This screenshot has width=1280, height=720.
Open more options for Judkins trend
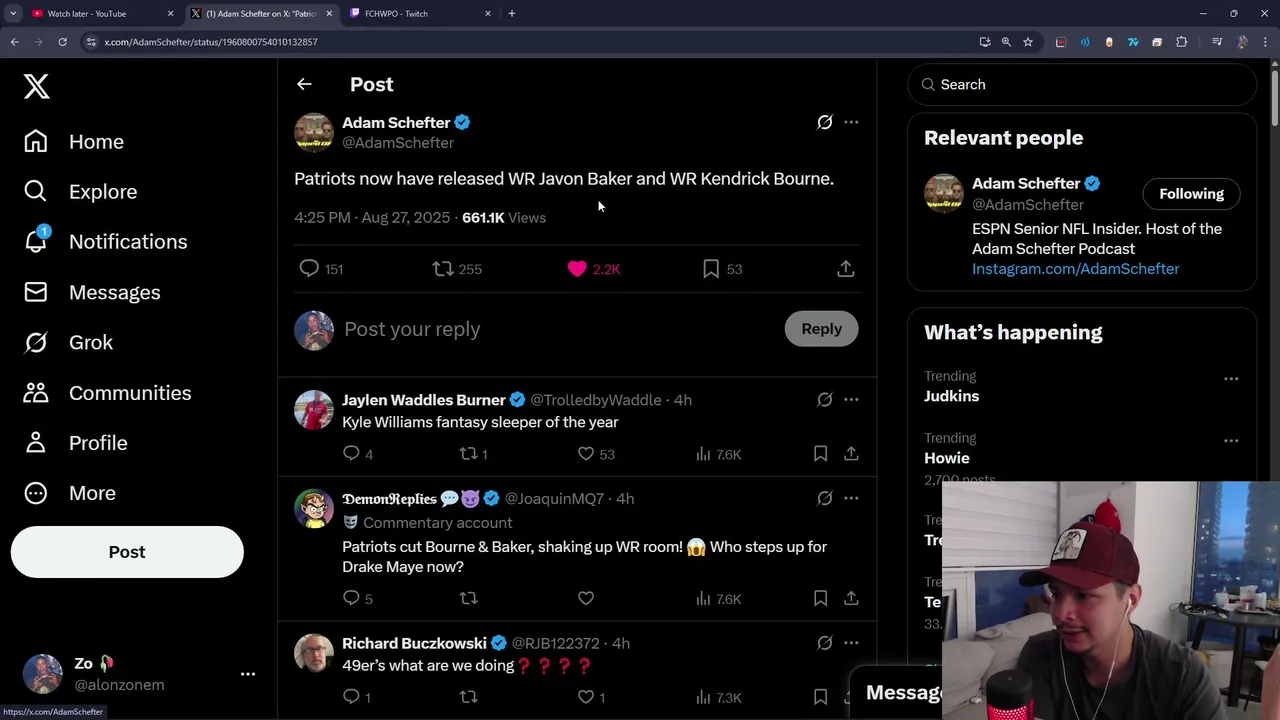pos(1231,379)
